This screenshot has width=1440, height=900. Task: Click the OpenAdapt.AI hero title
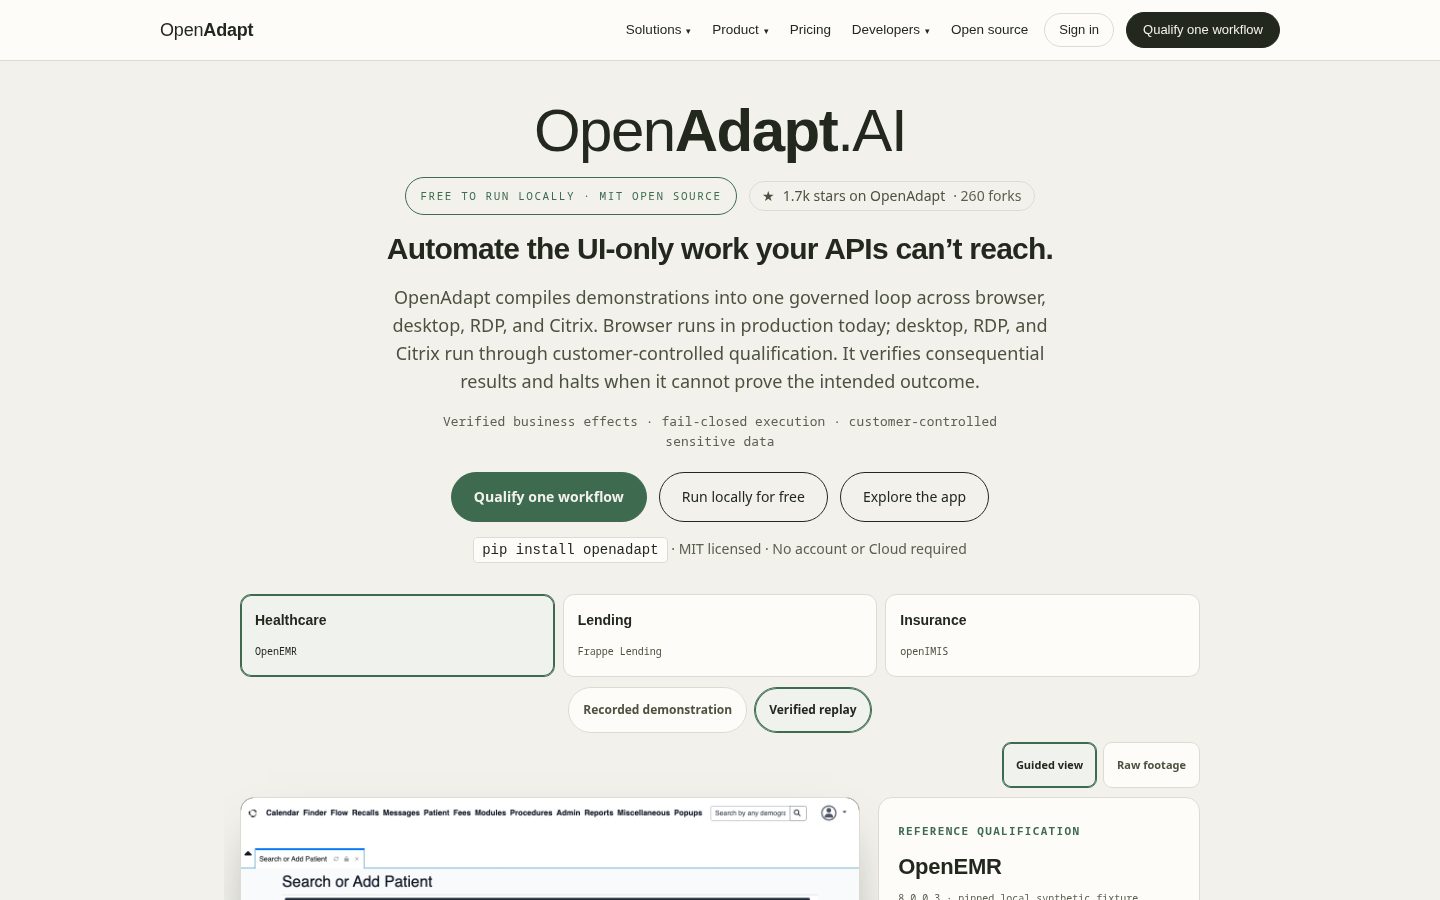[x=720, y=131]
